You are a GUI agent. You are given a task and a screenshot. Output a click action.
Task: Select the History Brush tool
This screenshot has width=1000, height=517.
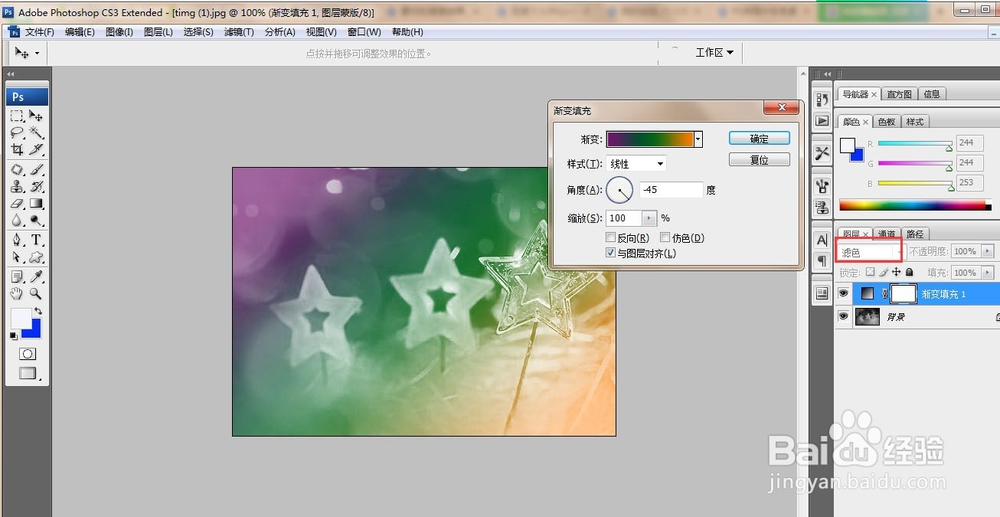click(x=36, y=186)
